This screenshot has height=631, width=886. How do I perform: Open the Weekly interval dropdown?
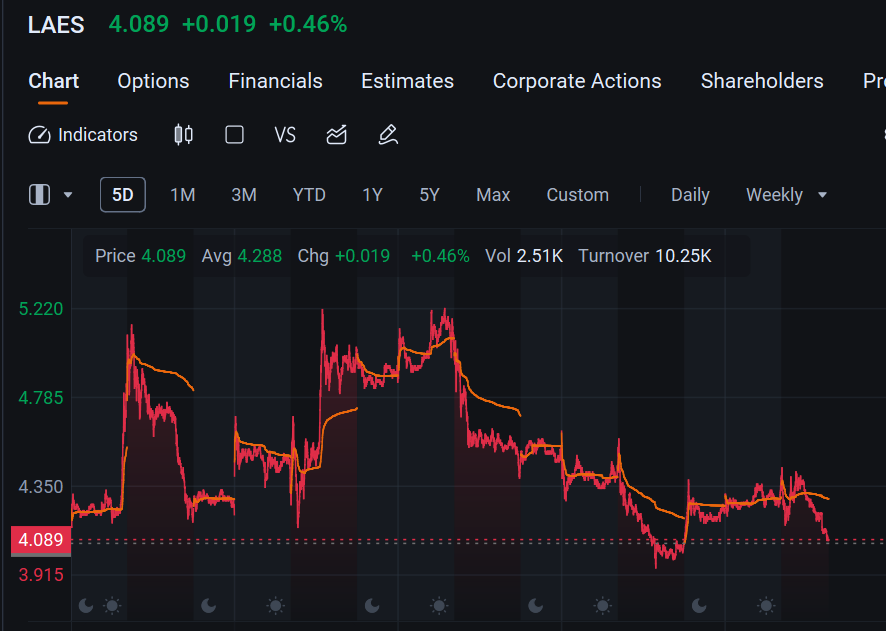(786, 195)
